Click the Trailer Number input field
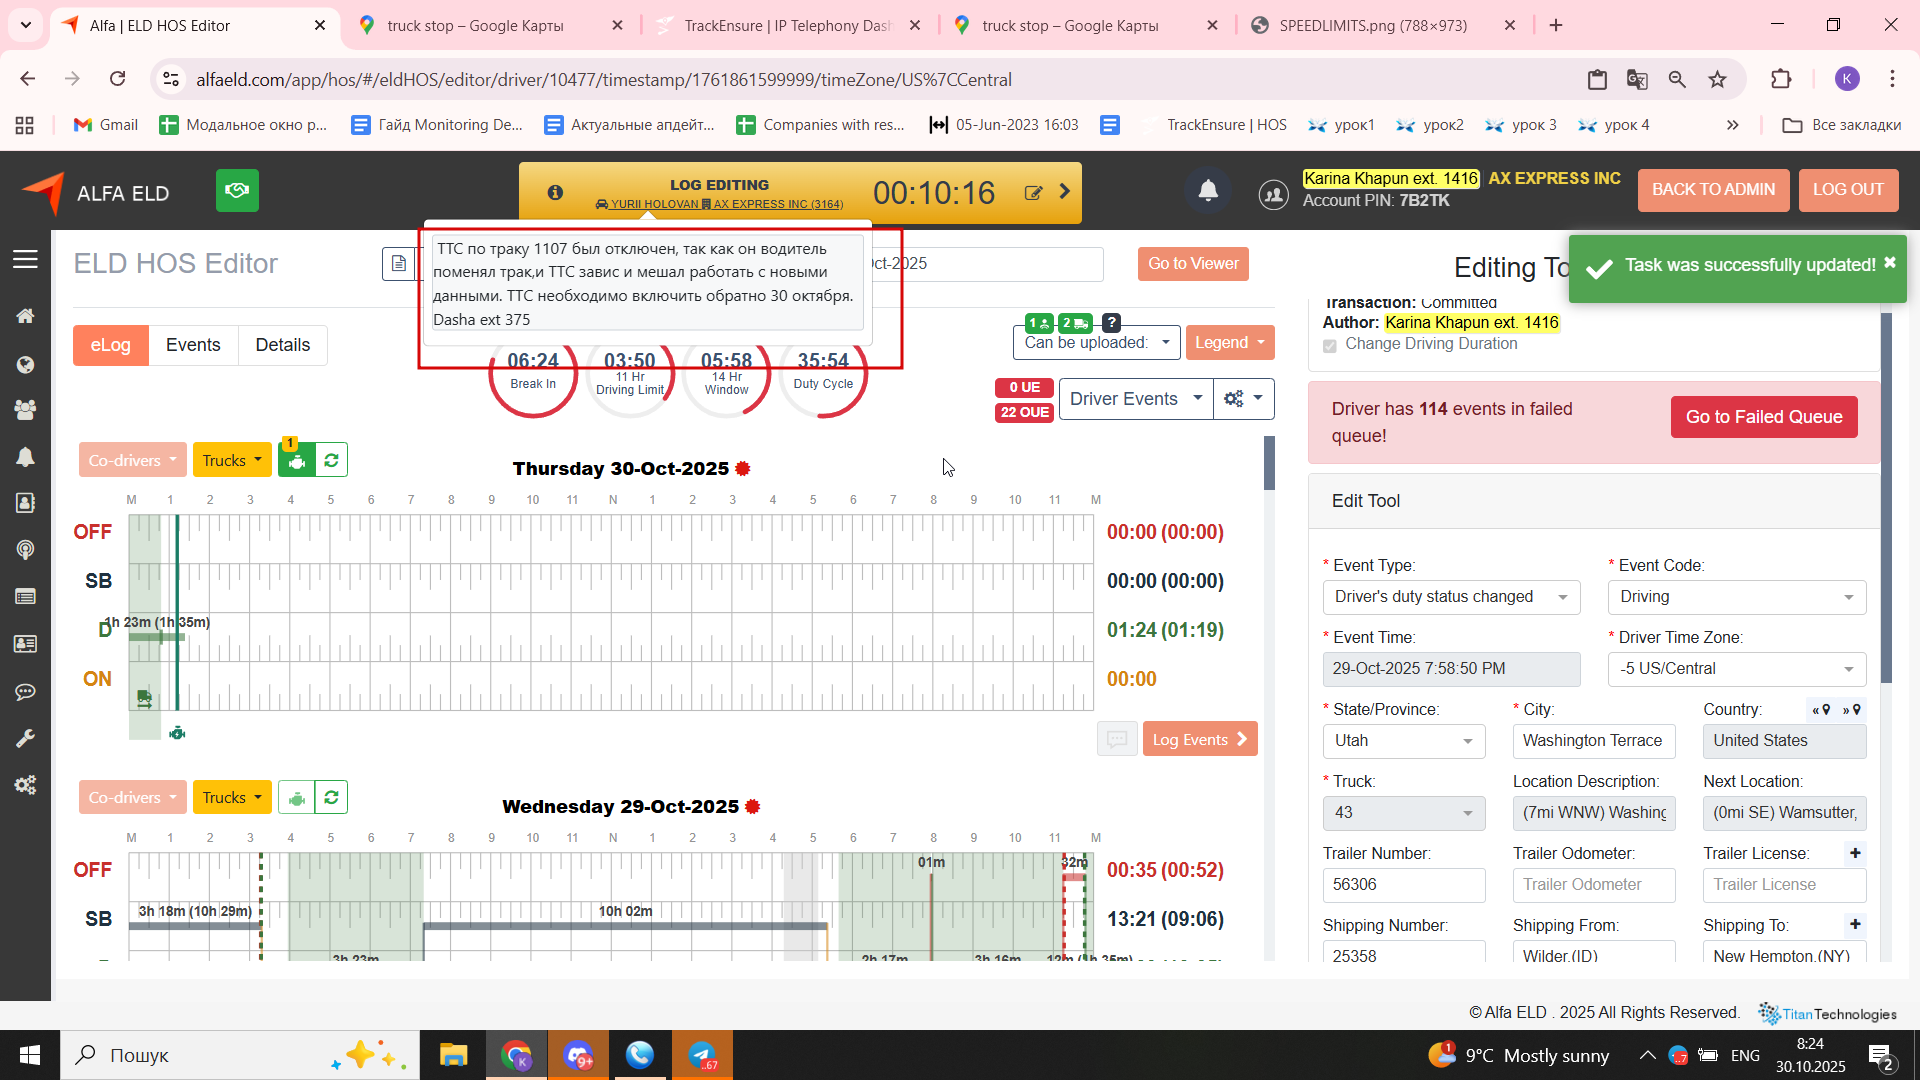1920x1080 pixels. (1403, 885)
